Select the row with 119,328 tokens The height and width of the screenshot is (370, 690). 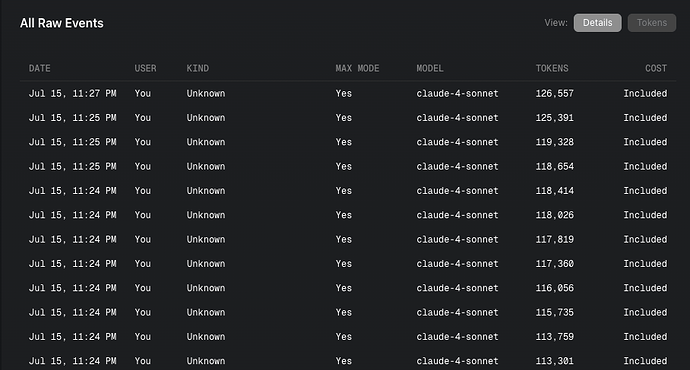pyautogui.click(x=348, y=142)
